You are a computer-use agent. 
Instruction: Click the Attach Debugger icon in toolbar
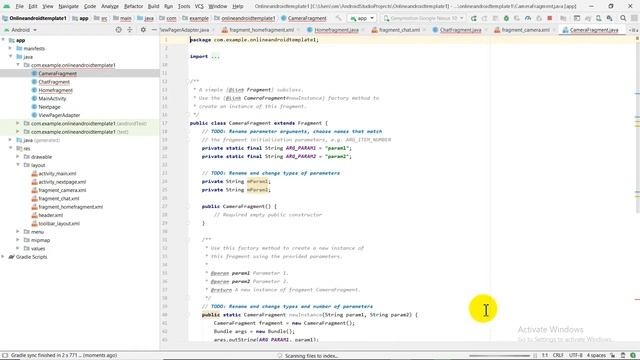point(539,18)
